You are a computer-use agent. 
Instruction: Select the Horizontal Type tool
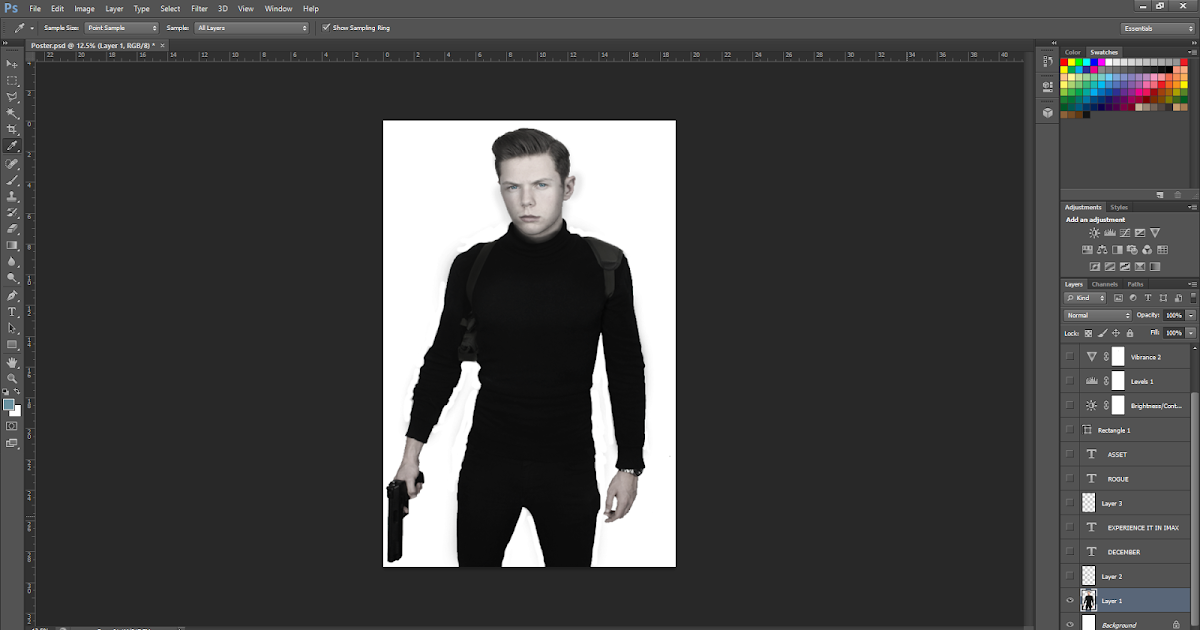click(12, 311)
